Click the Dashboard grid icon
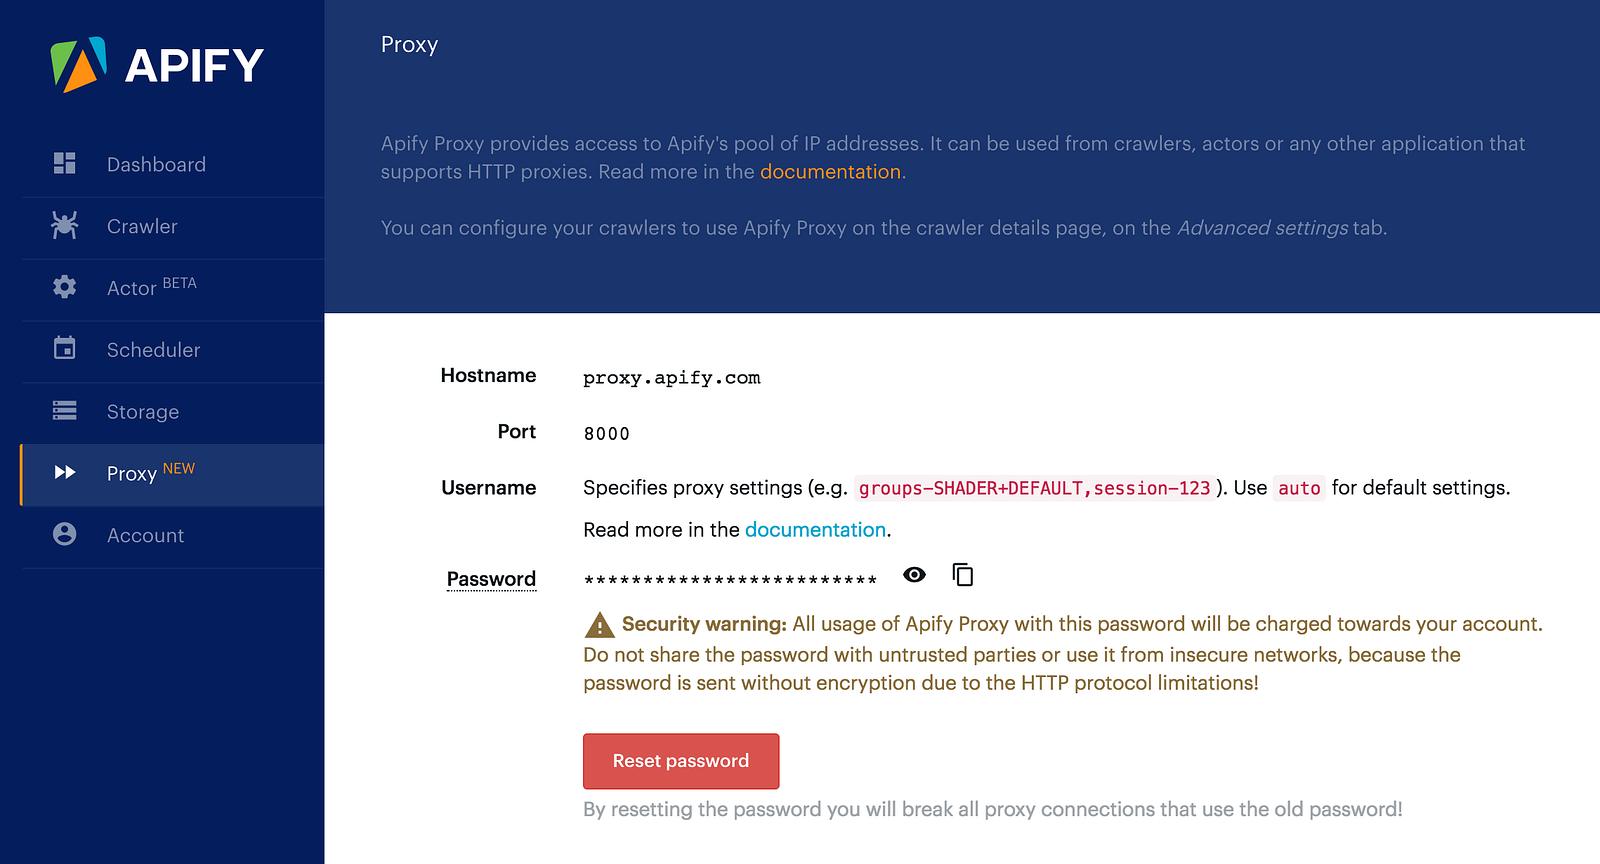 [x=65, y=163]
